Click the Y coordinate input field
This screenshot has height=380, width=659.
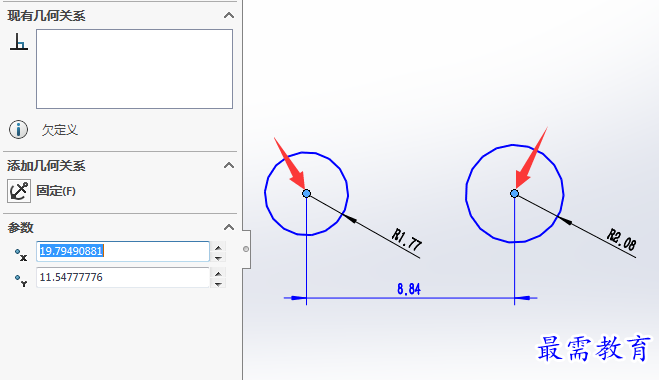(x=123, y=277)
